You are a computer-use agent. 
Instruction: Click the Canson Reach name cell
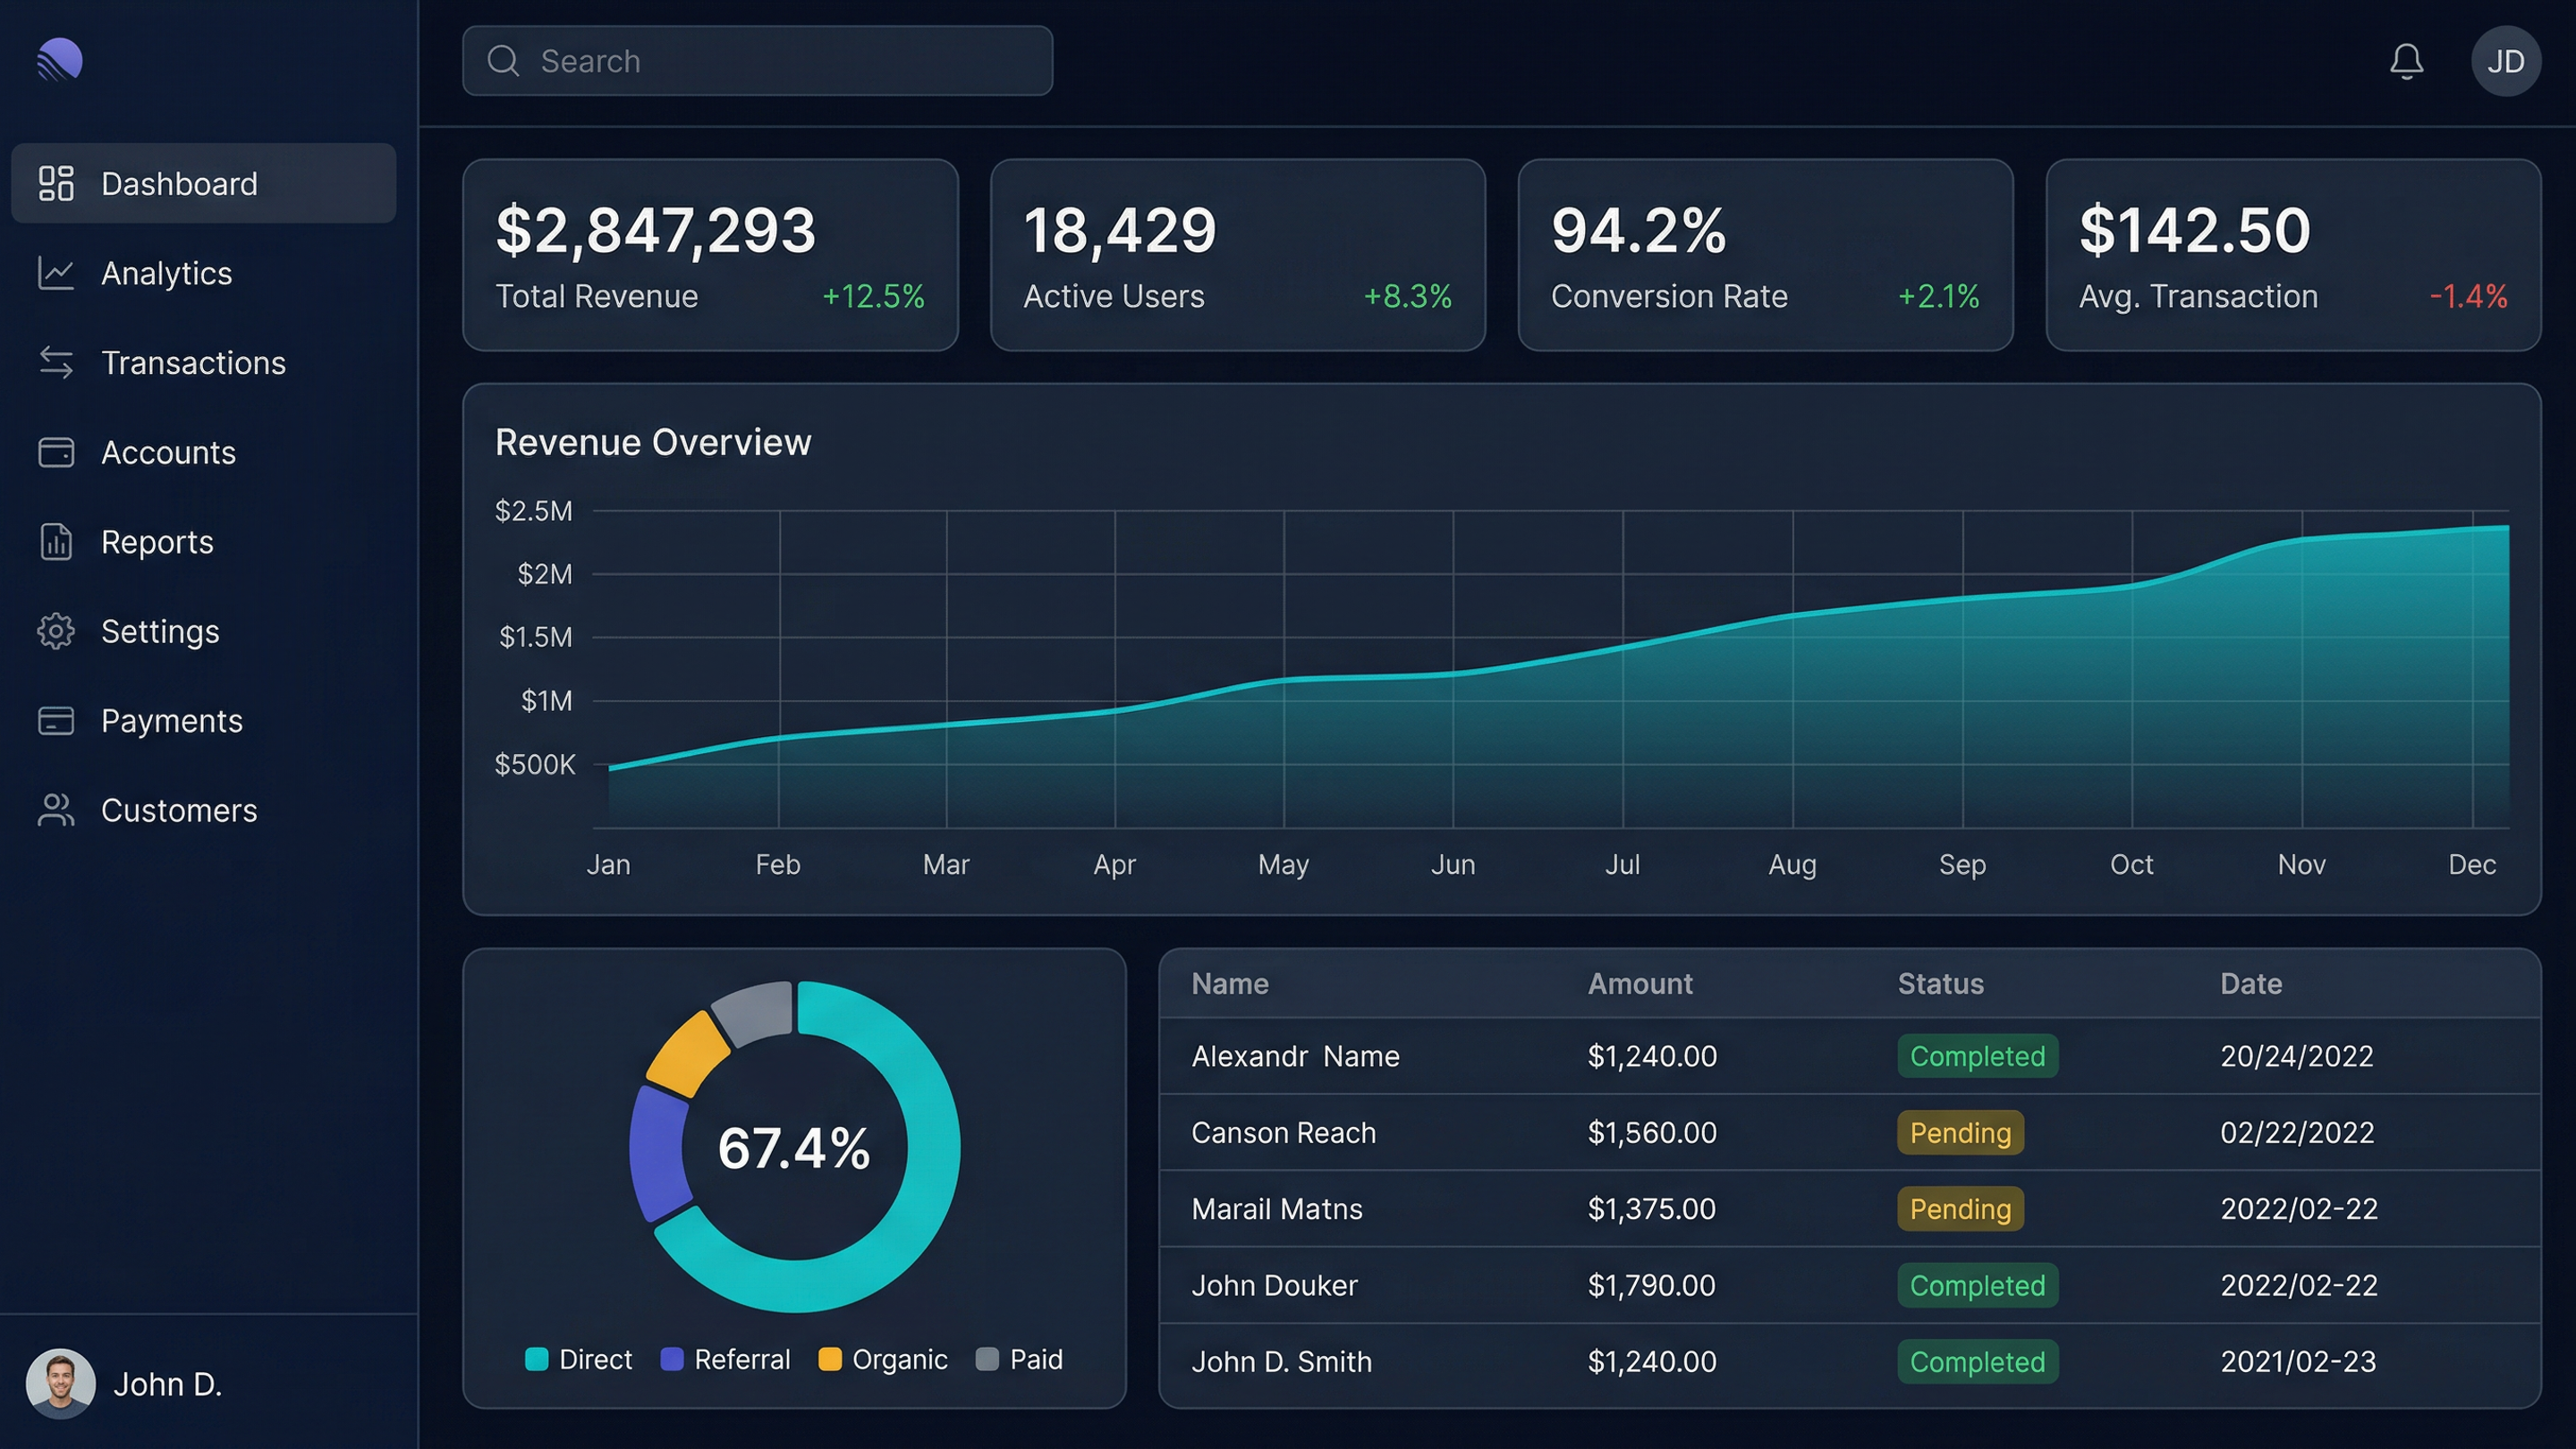pyautogui.click(x=1283, y=1133)
